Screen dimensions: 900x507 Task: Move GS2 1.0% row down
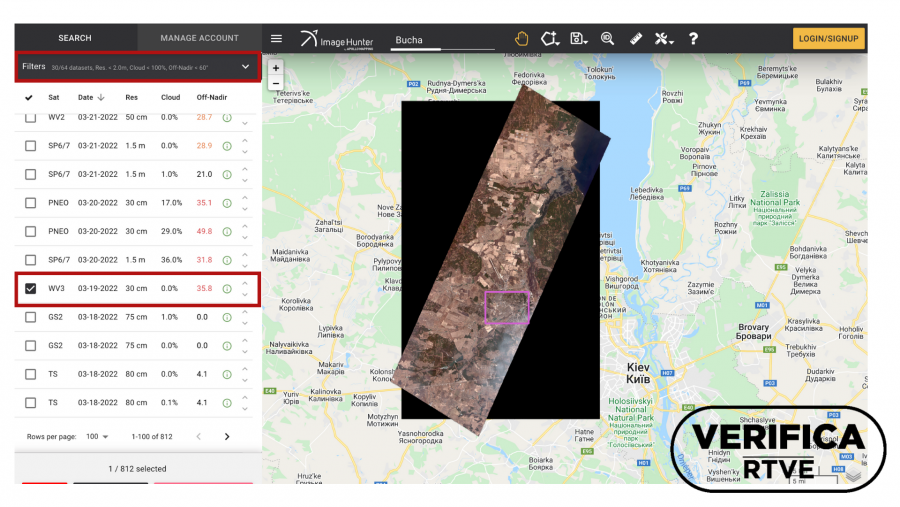click(x=245, y=323)
